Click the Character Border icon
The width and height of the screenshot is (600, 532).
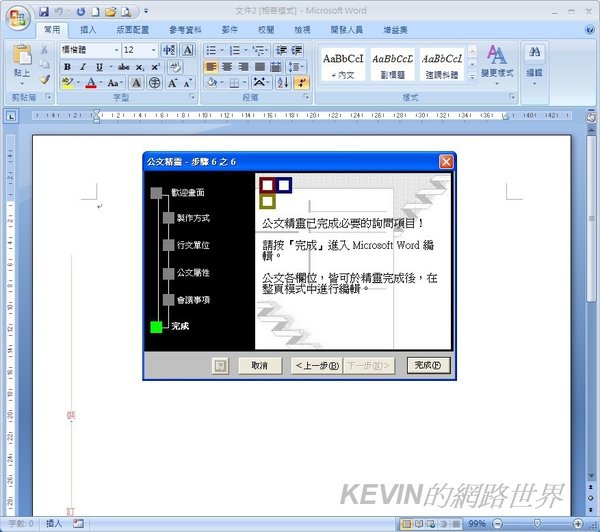point(188,50)
